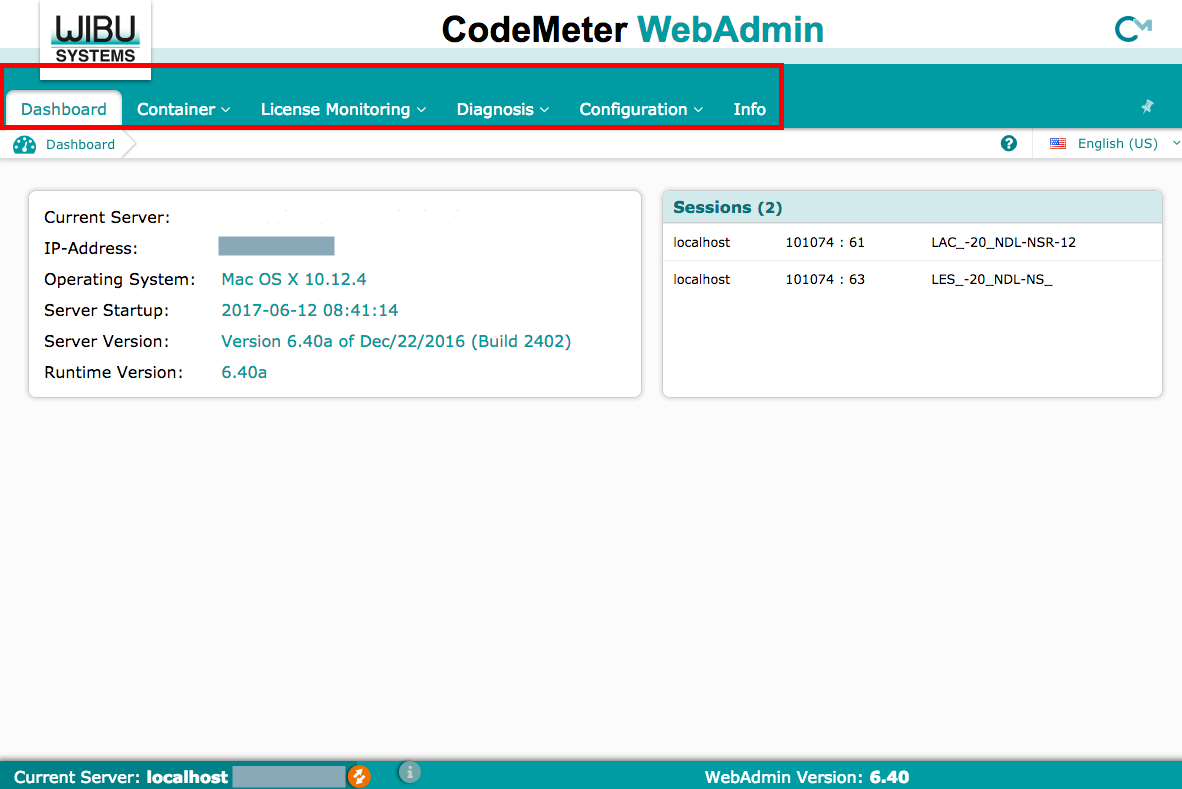Viewport: 1182px width, 789px height.
Task: Pin the navigation bar with pin icon
Action: 1147,106
